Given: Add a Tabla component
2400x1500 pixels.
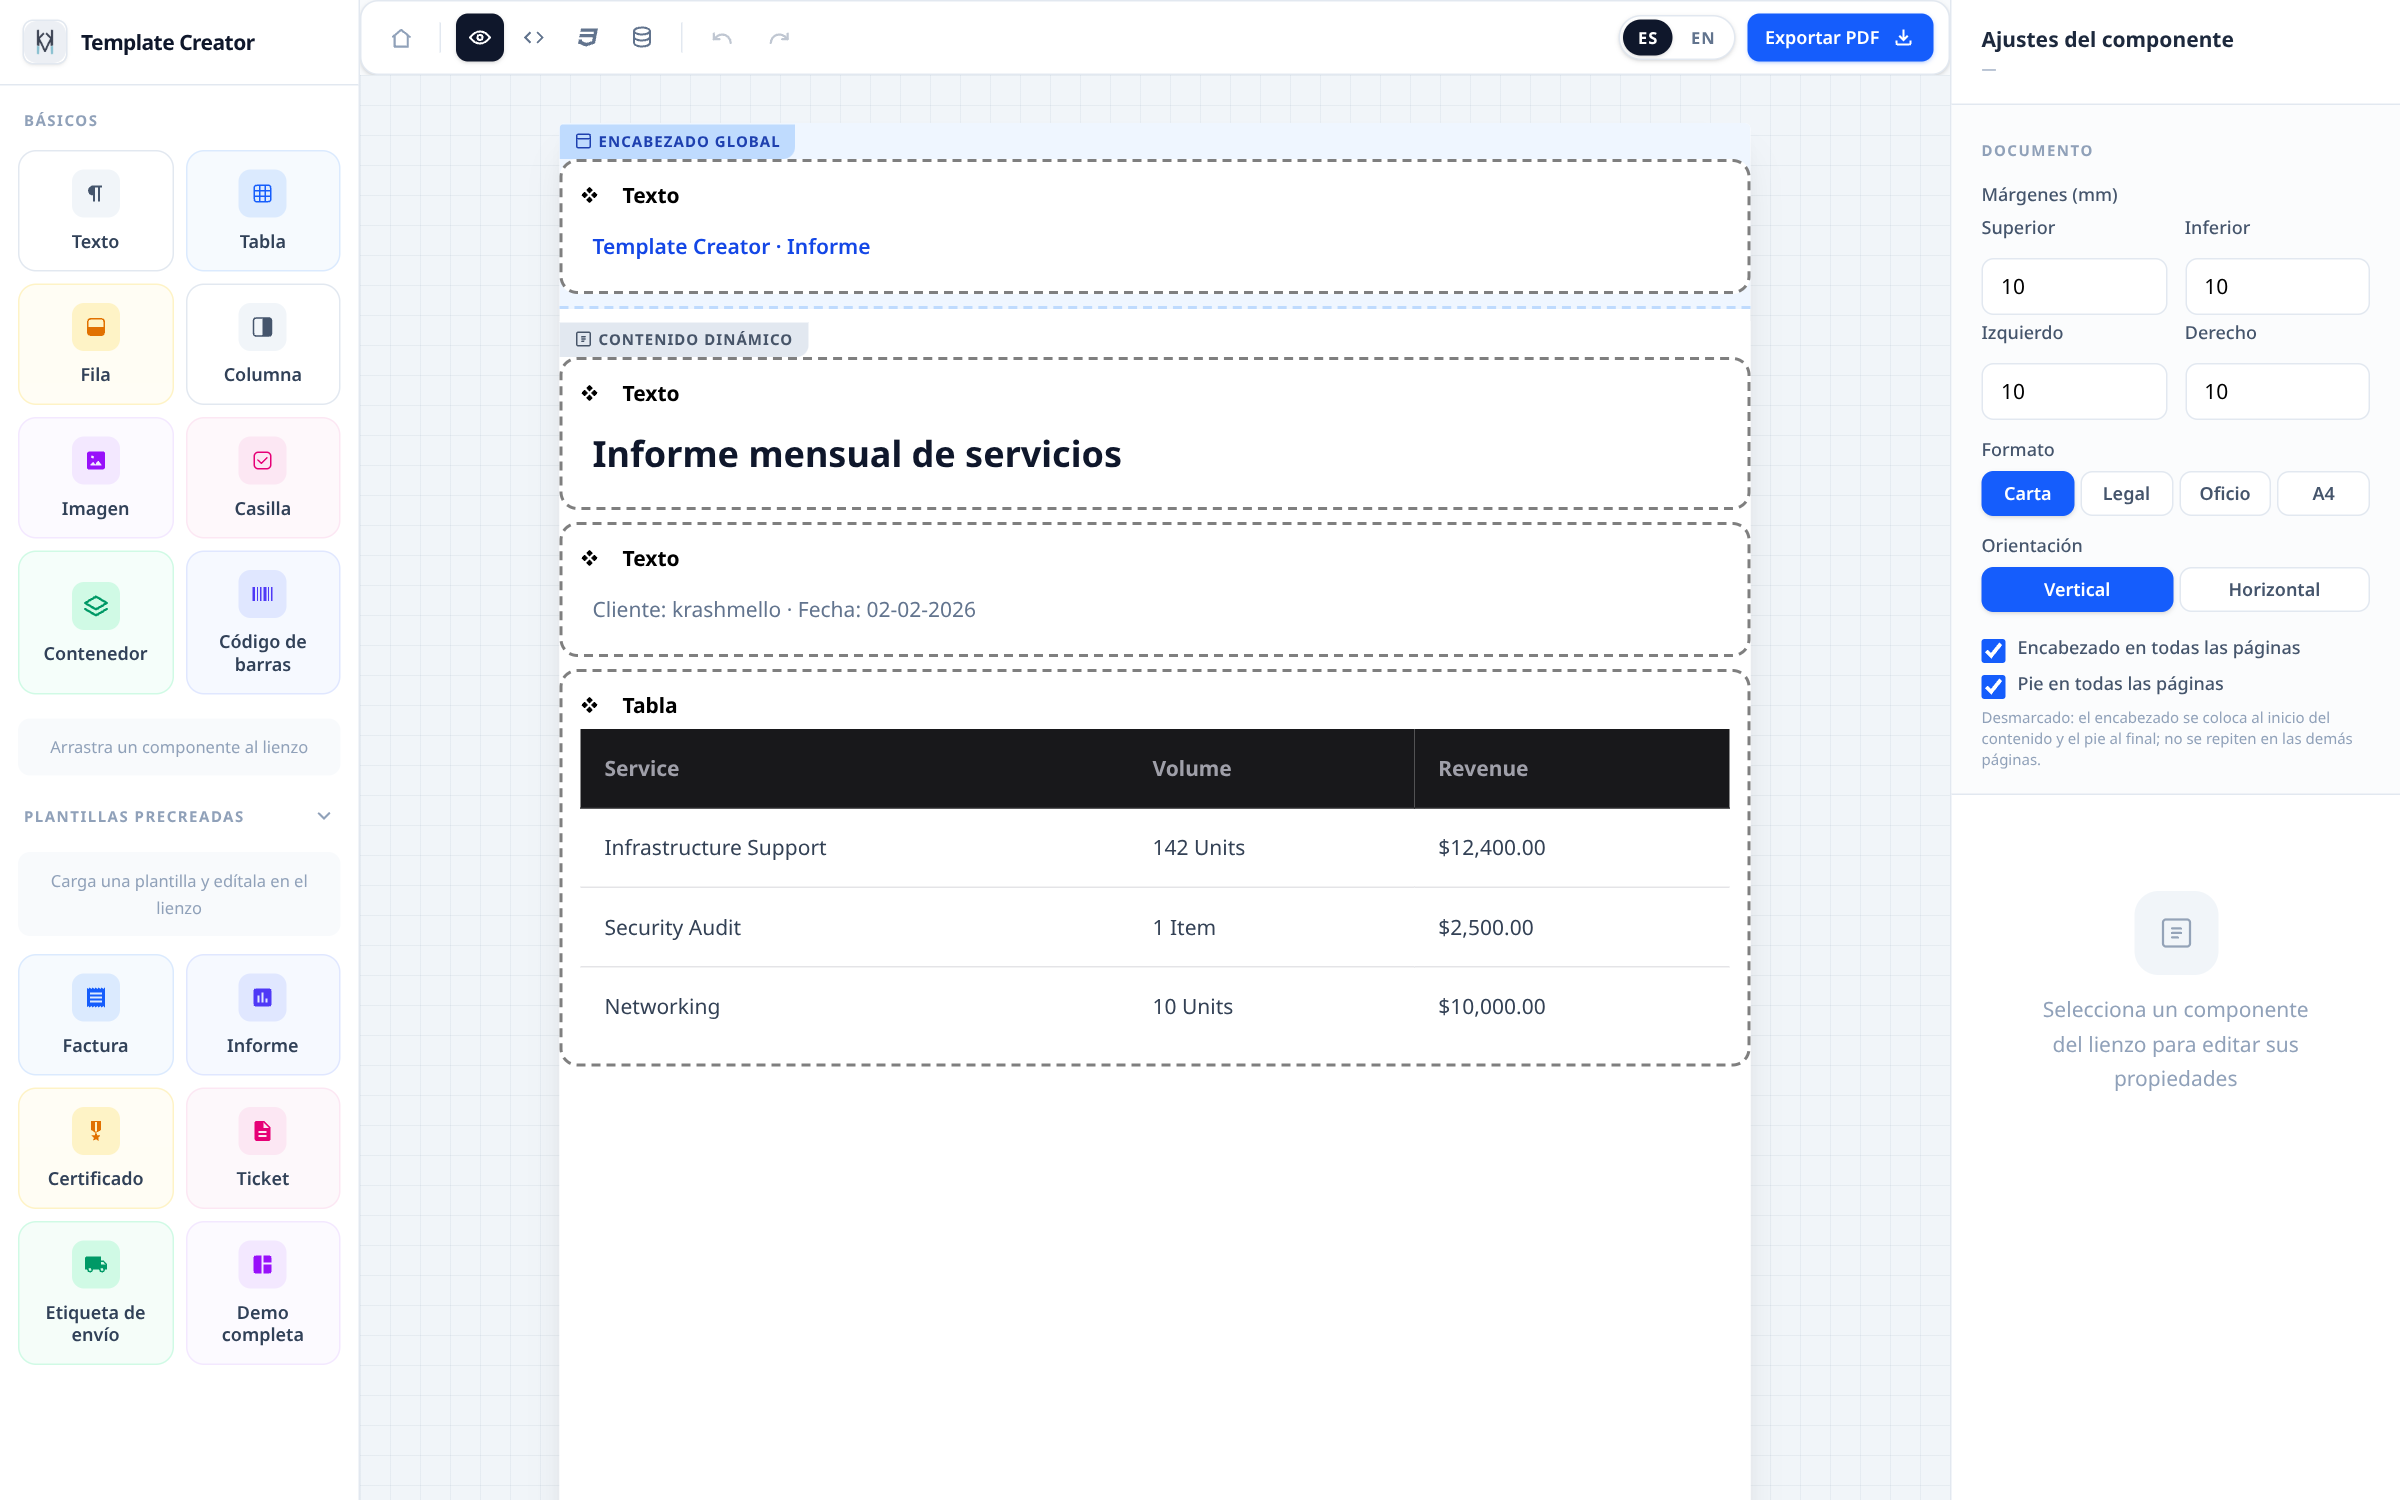Looking at the screenshot, I should point(263,211).
